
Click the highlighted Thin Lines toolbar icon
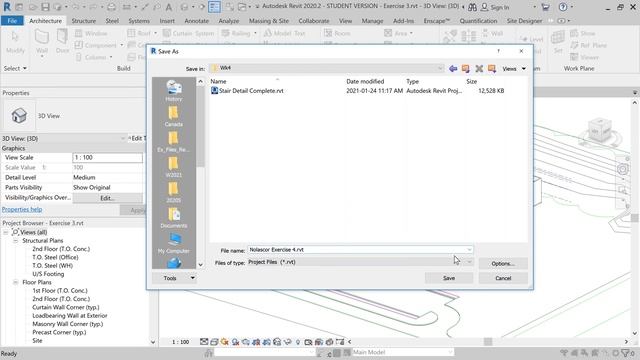click(214, 7)
